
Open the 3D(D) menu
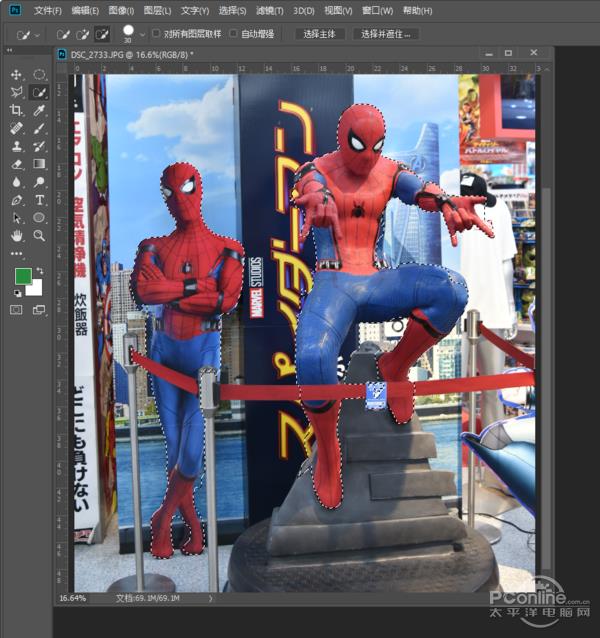[x=304, y=11]
